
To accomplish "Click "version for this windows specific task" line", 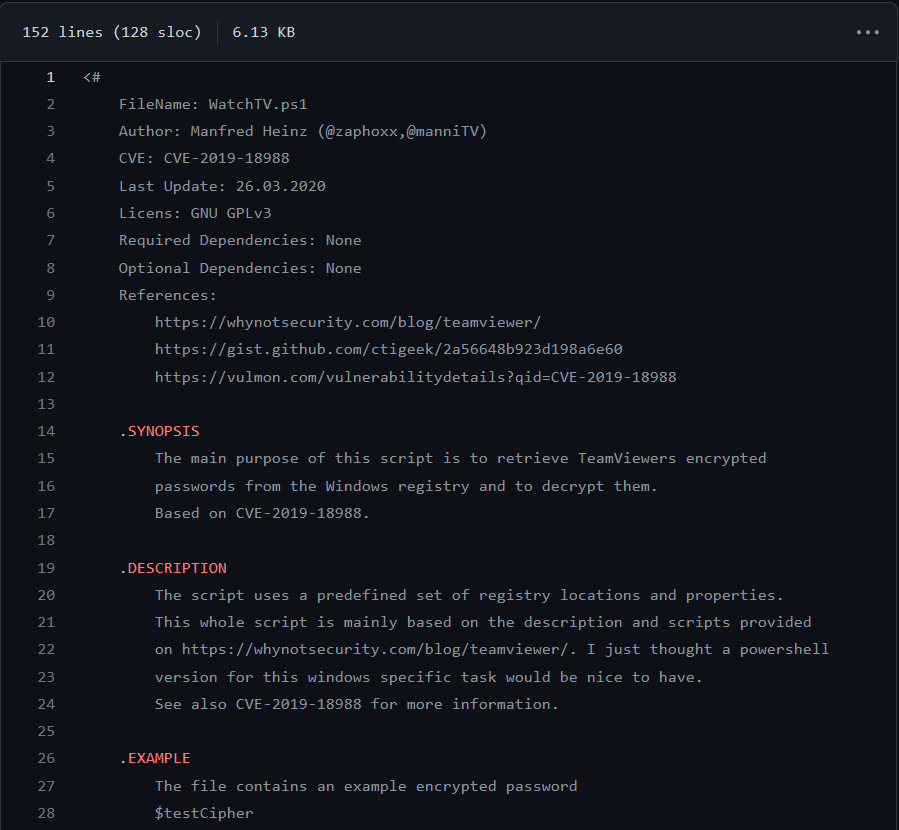I will (x=429, y=678).
